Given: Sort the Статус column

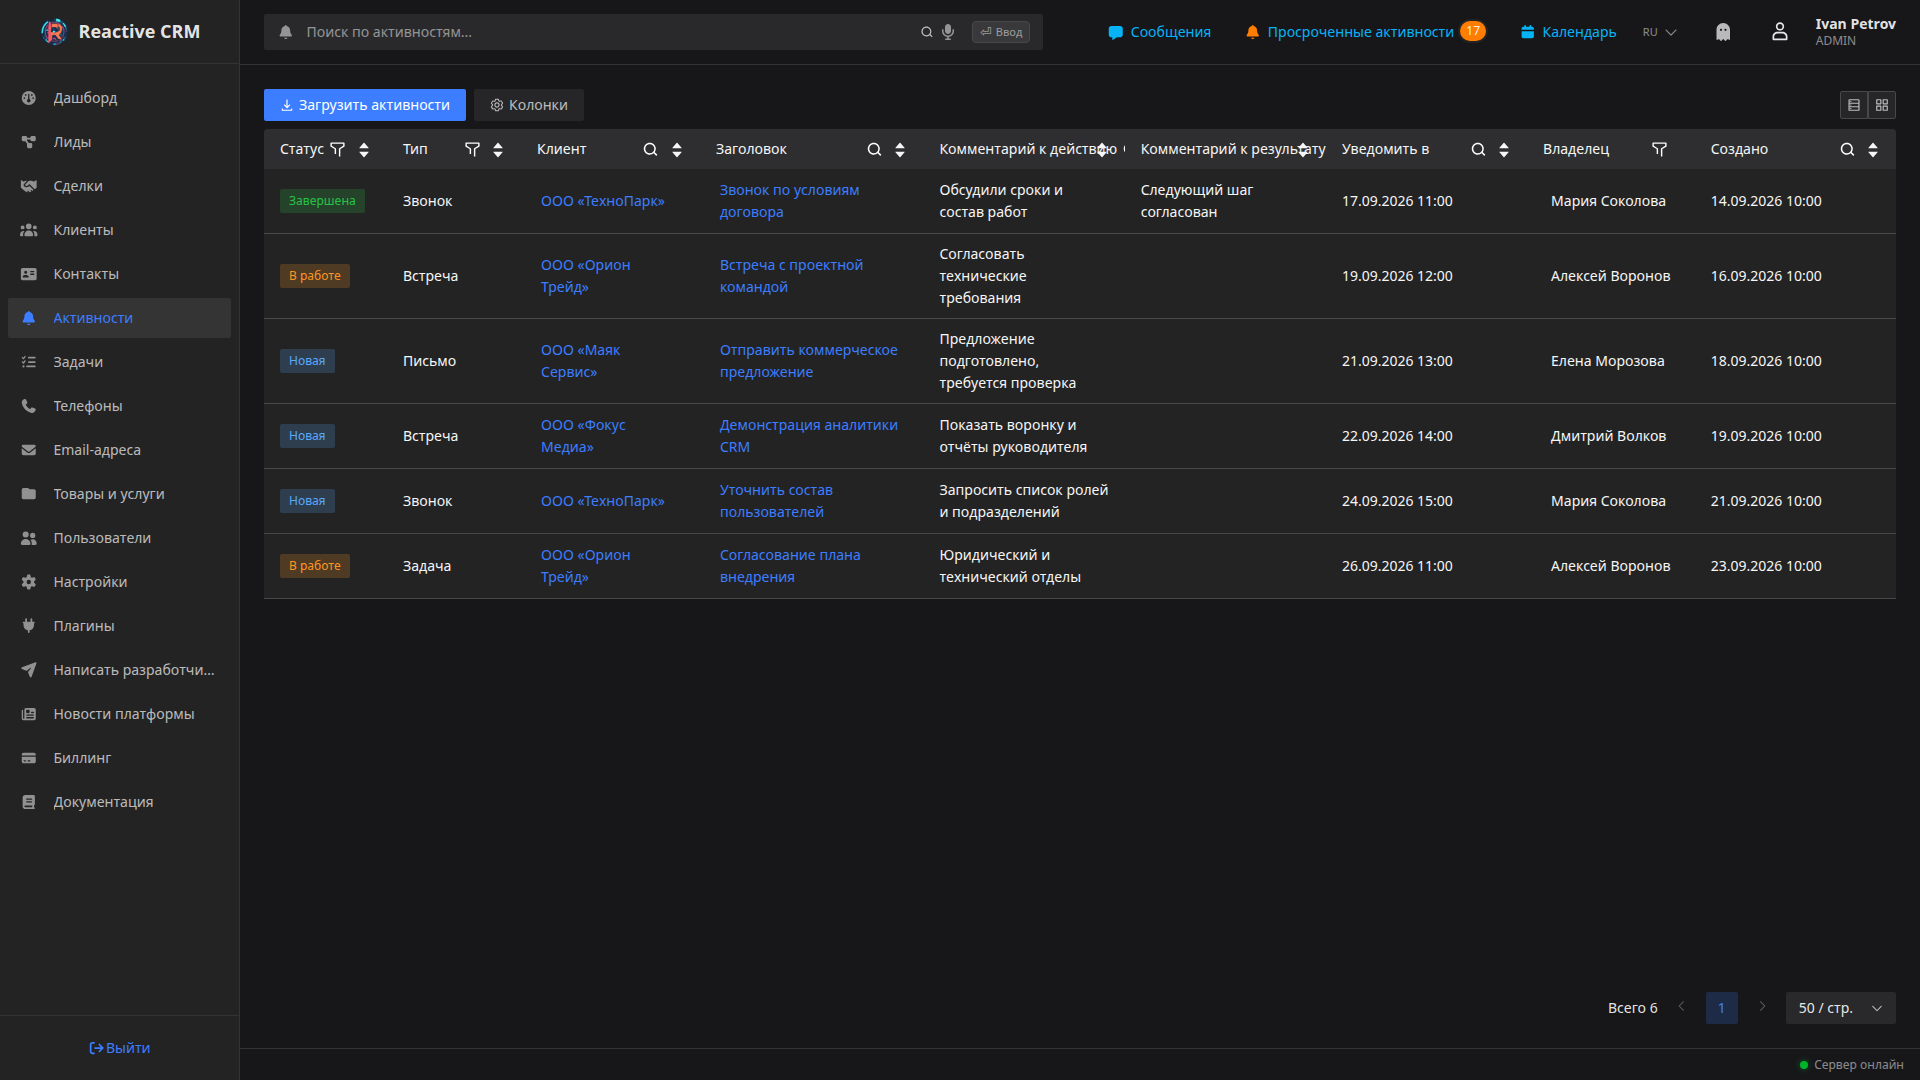Looking at the screenshot, I should (364, 149).
